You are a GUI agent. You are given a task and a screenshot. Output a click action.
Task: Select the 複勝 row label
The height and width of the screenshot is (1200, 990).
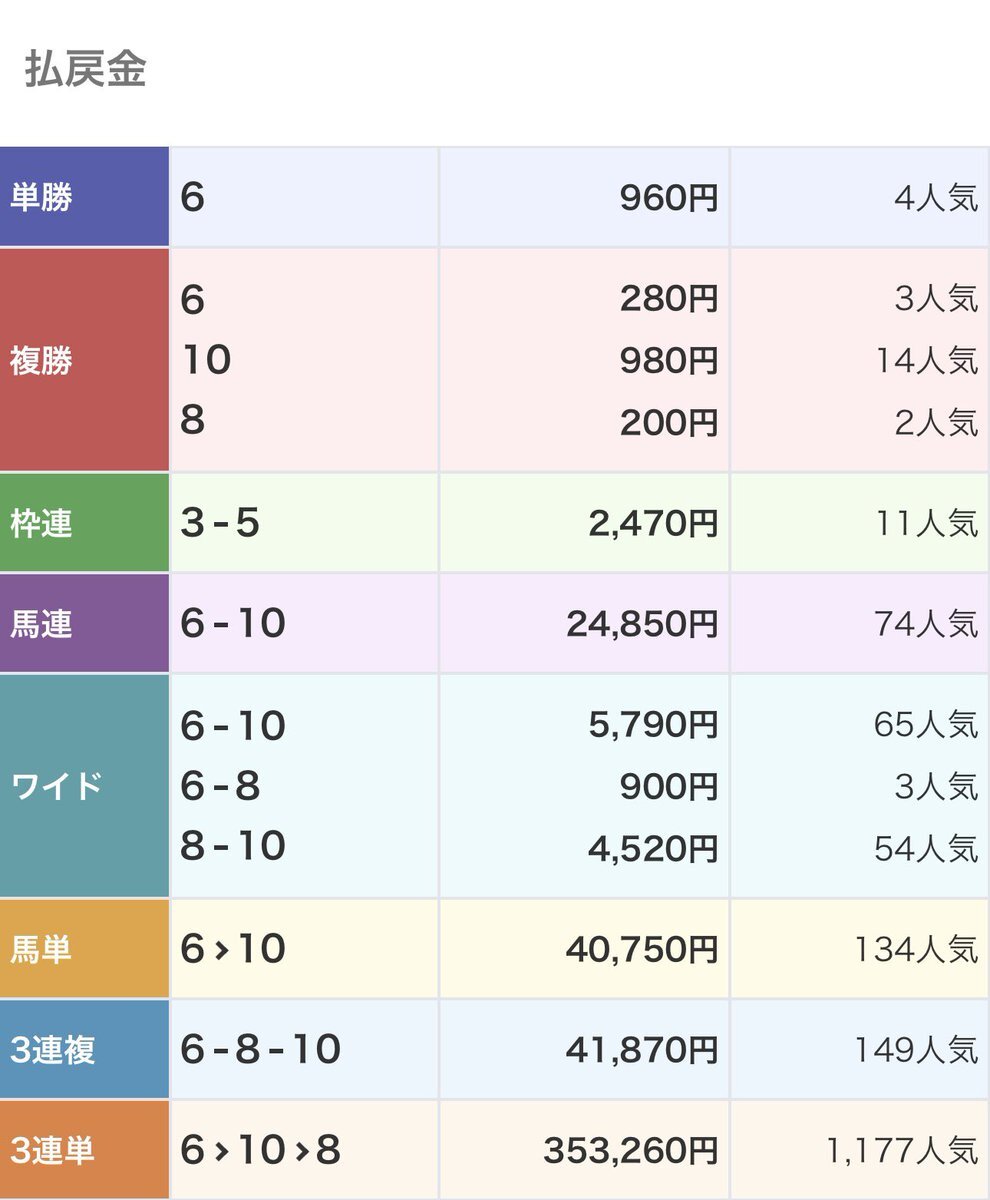coord(84,360)
